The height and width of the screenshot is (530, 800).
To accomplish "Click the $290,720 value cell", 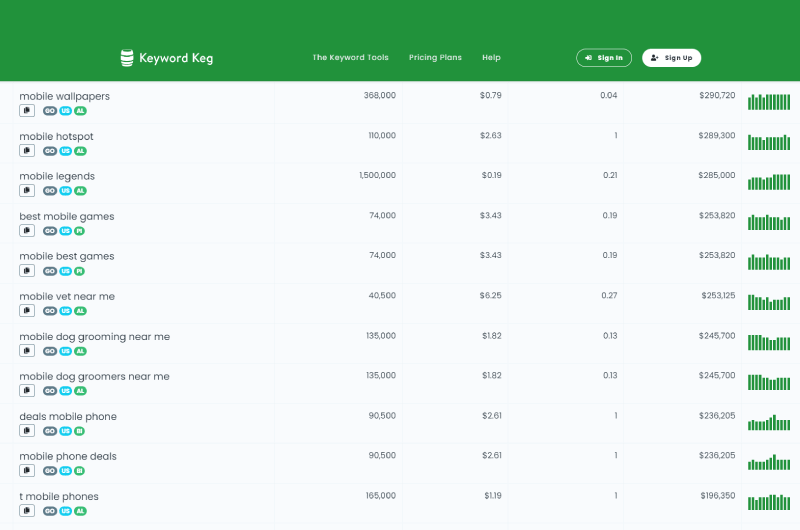I will click(717, 95).
